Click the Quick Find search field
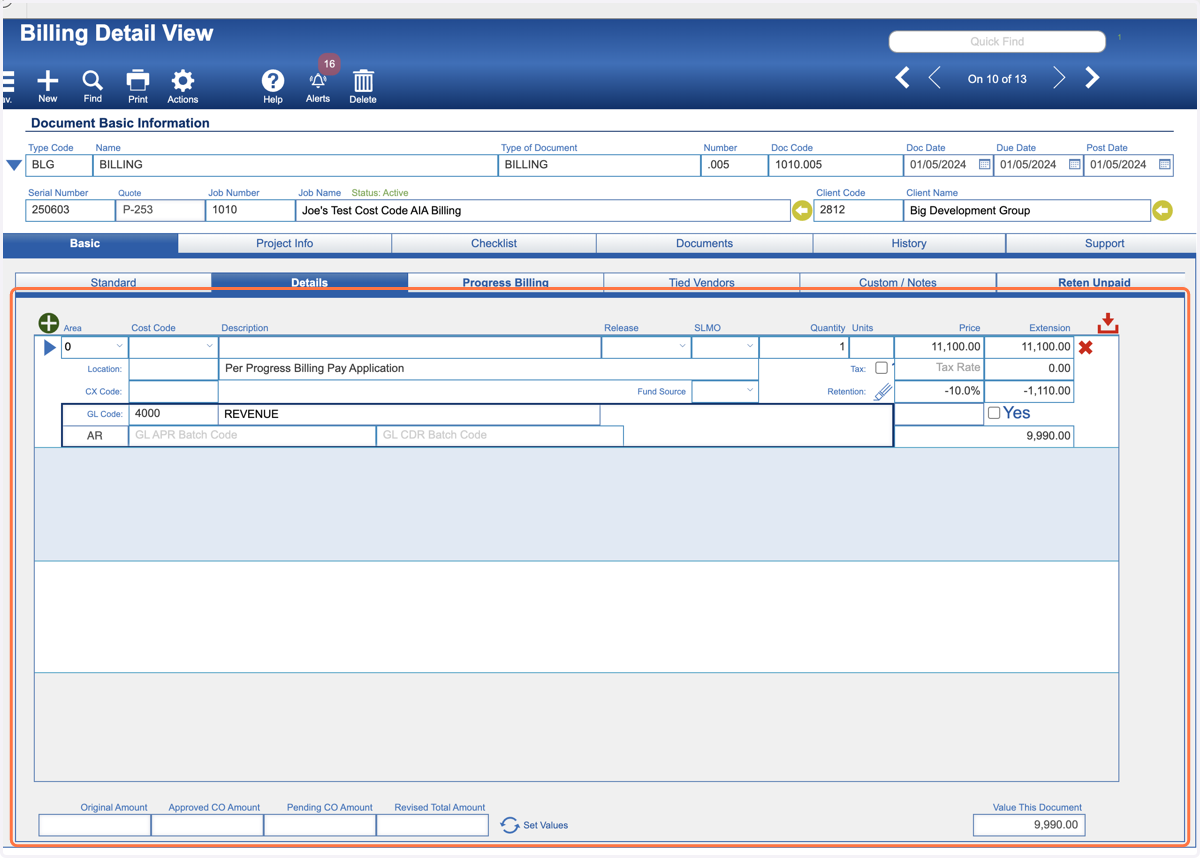This screenshot has width=1200, height=858. [x=997, y=42]
